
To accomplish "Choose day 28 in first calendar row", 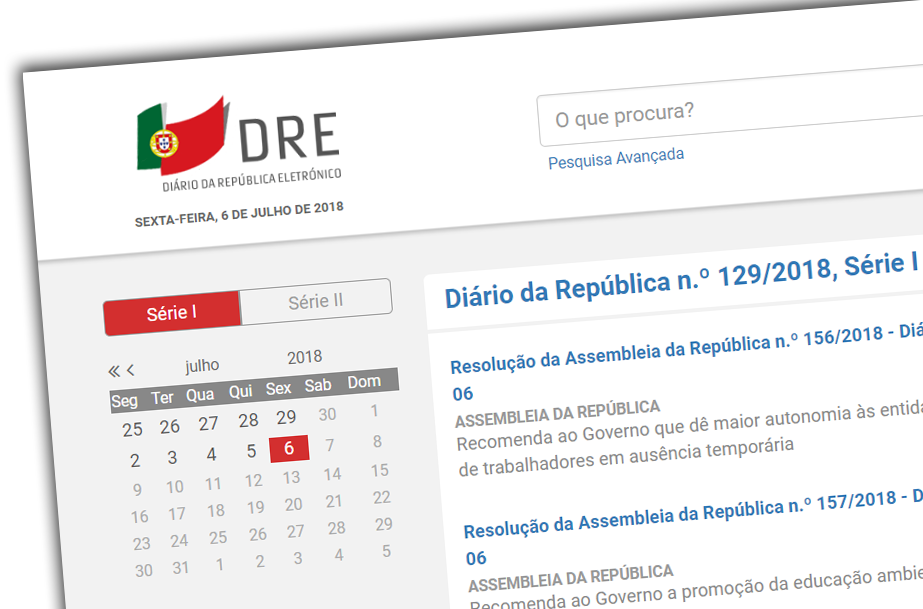I will (248, 420).
